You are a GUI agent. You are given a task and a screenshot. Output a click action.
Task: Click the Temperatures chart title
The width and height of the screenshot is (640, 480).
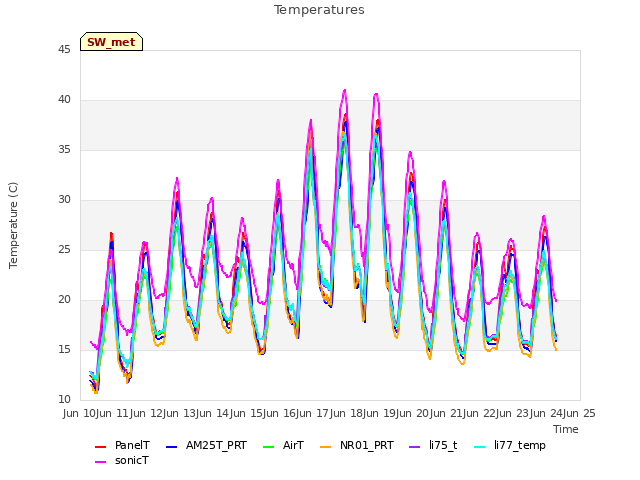coord(319,10)
